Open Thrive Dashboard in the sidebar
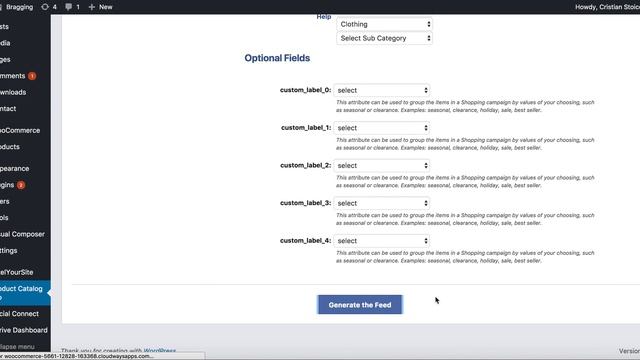640x360 pixels. coord(25,330)
